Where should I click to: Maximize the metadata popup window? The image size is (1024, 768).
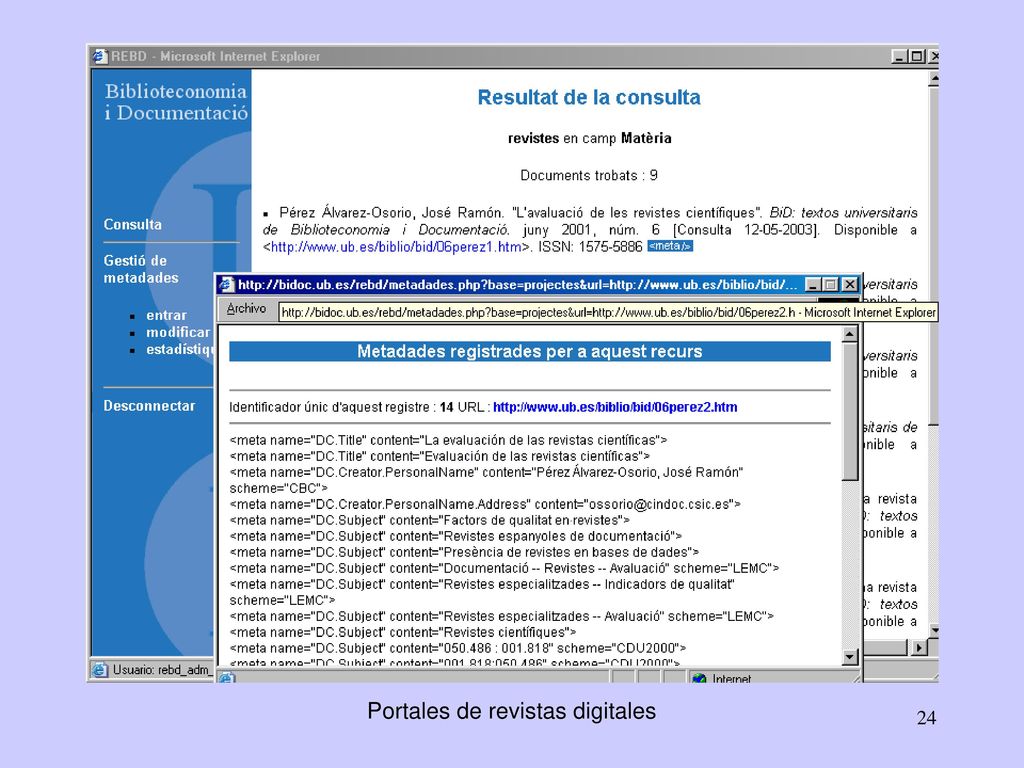[x=829, y=285]
